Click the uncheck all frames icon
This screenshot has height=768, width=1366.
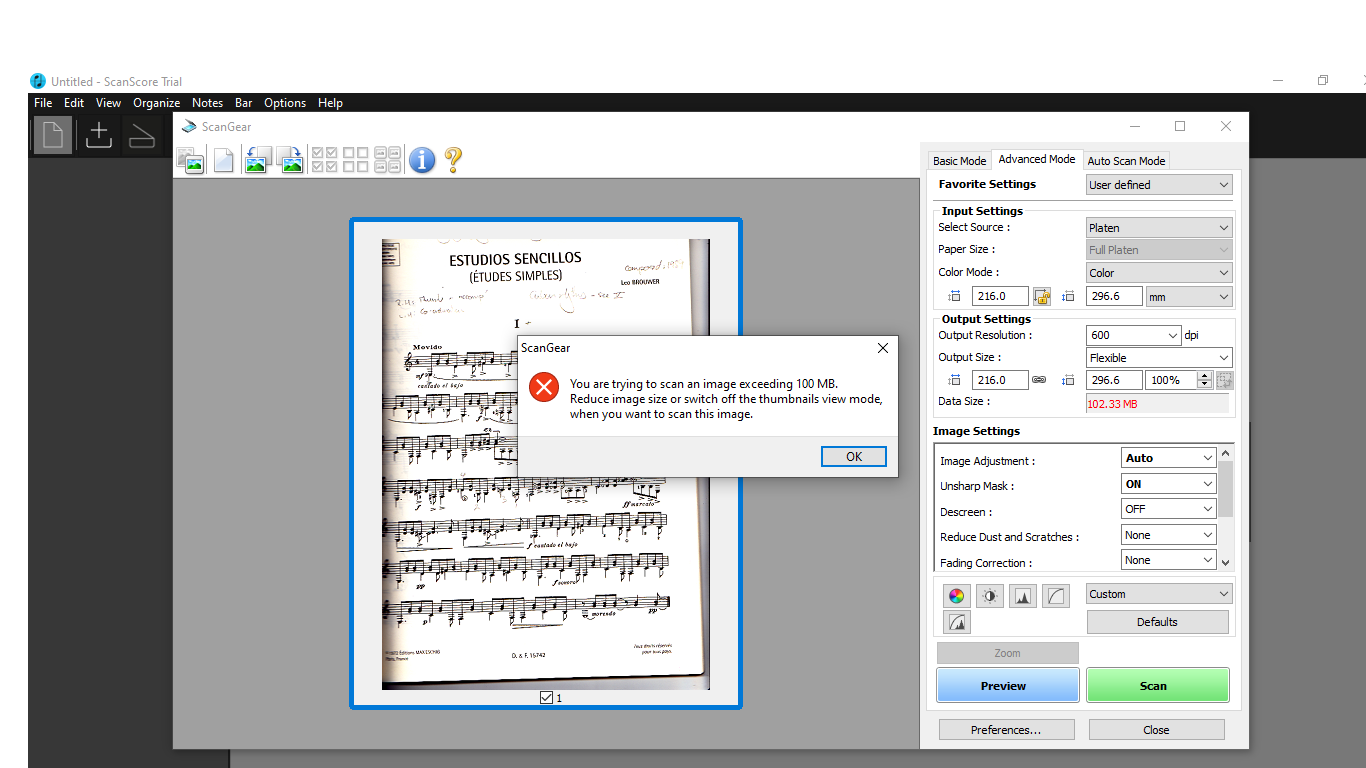click(356, 160)
